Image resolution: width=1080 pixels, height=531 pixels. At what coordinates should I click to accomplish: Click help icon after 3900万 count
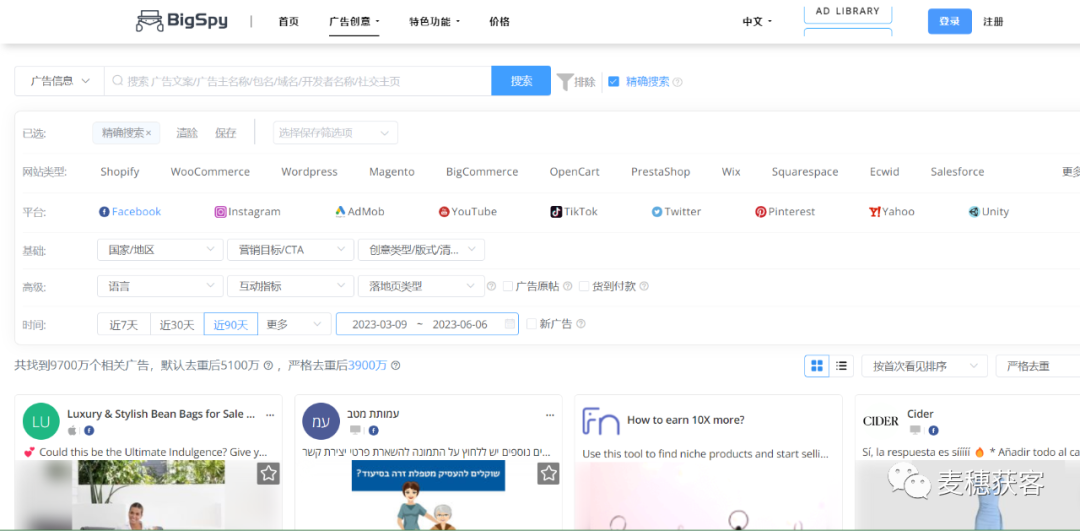click(x=395, y=366)
